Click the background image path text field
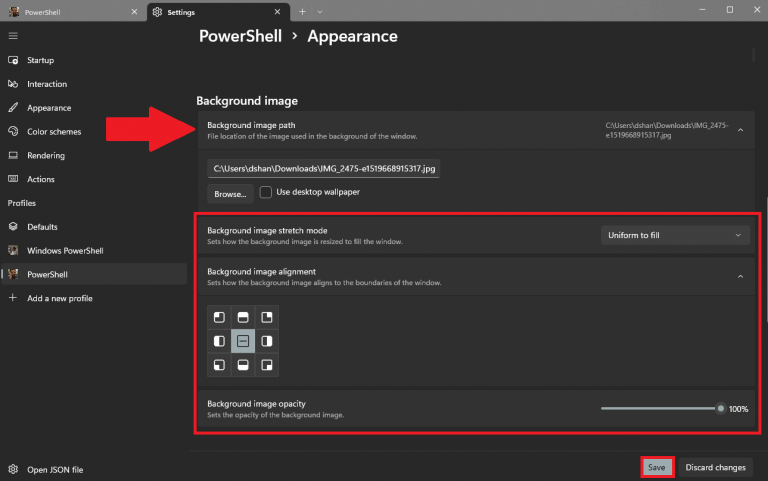This screenshot has height=481, width=768. click(324, 168)
